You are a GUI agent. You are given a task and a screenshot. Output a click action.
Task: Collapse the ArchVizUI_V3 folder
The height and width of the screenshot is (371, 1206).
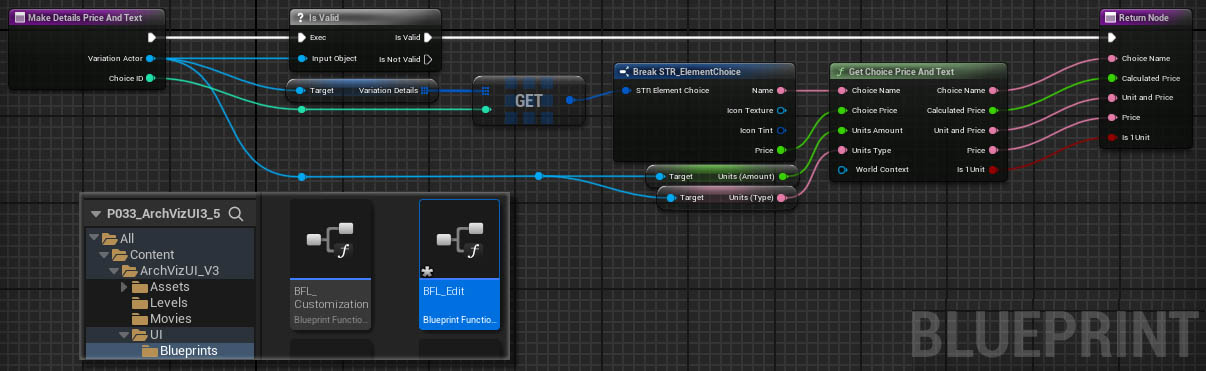(114, 270)
